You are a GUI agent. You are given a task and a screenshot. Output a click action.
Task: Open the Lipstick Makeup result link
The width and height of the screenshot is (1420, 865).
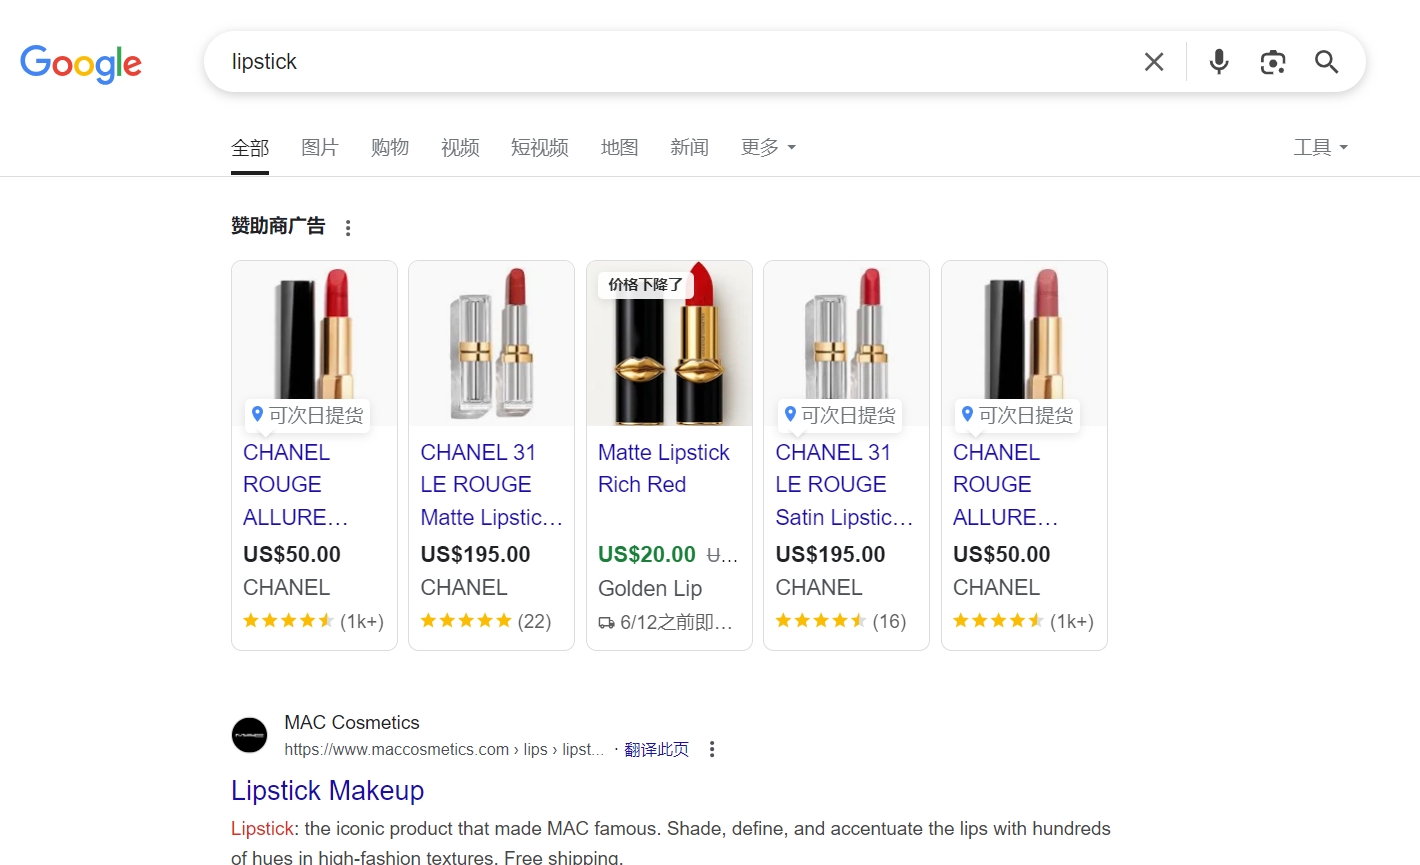[328, 791]
